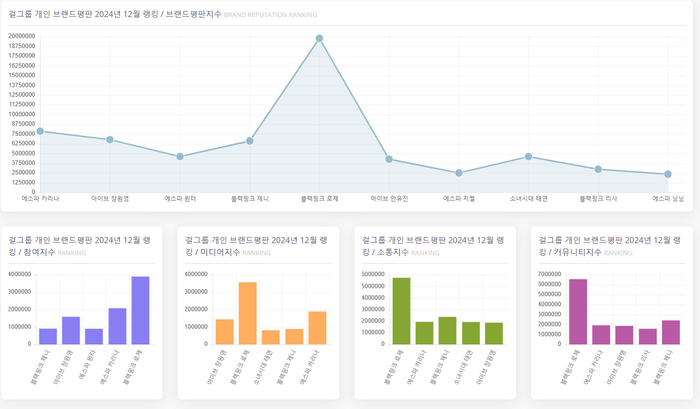Select 블랙핑크 제니 bar in 소통지수 chart
The width and height of the screenshot is (700, 409).
pyautogui.click(x=448, y=331)
